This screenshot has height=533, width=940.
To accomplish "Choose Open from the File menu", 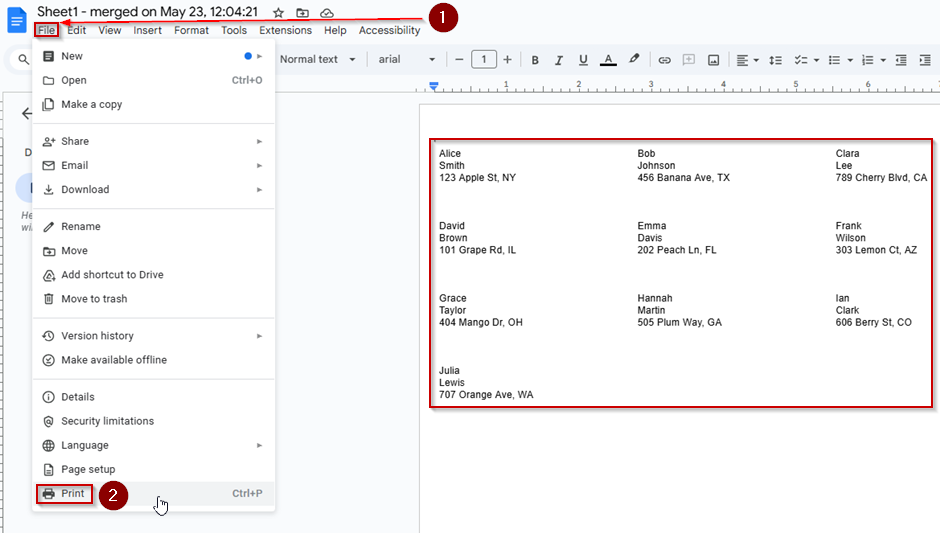I will [x=153, y=80].
